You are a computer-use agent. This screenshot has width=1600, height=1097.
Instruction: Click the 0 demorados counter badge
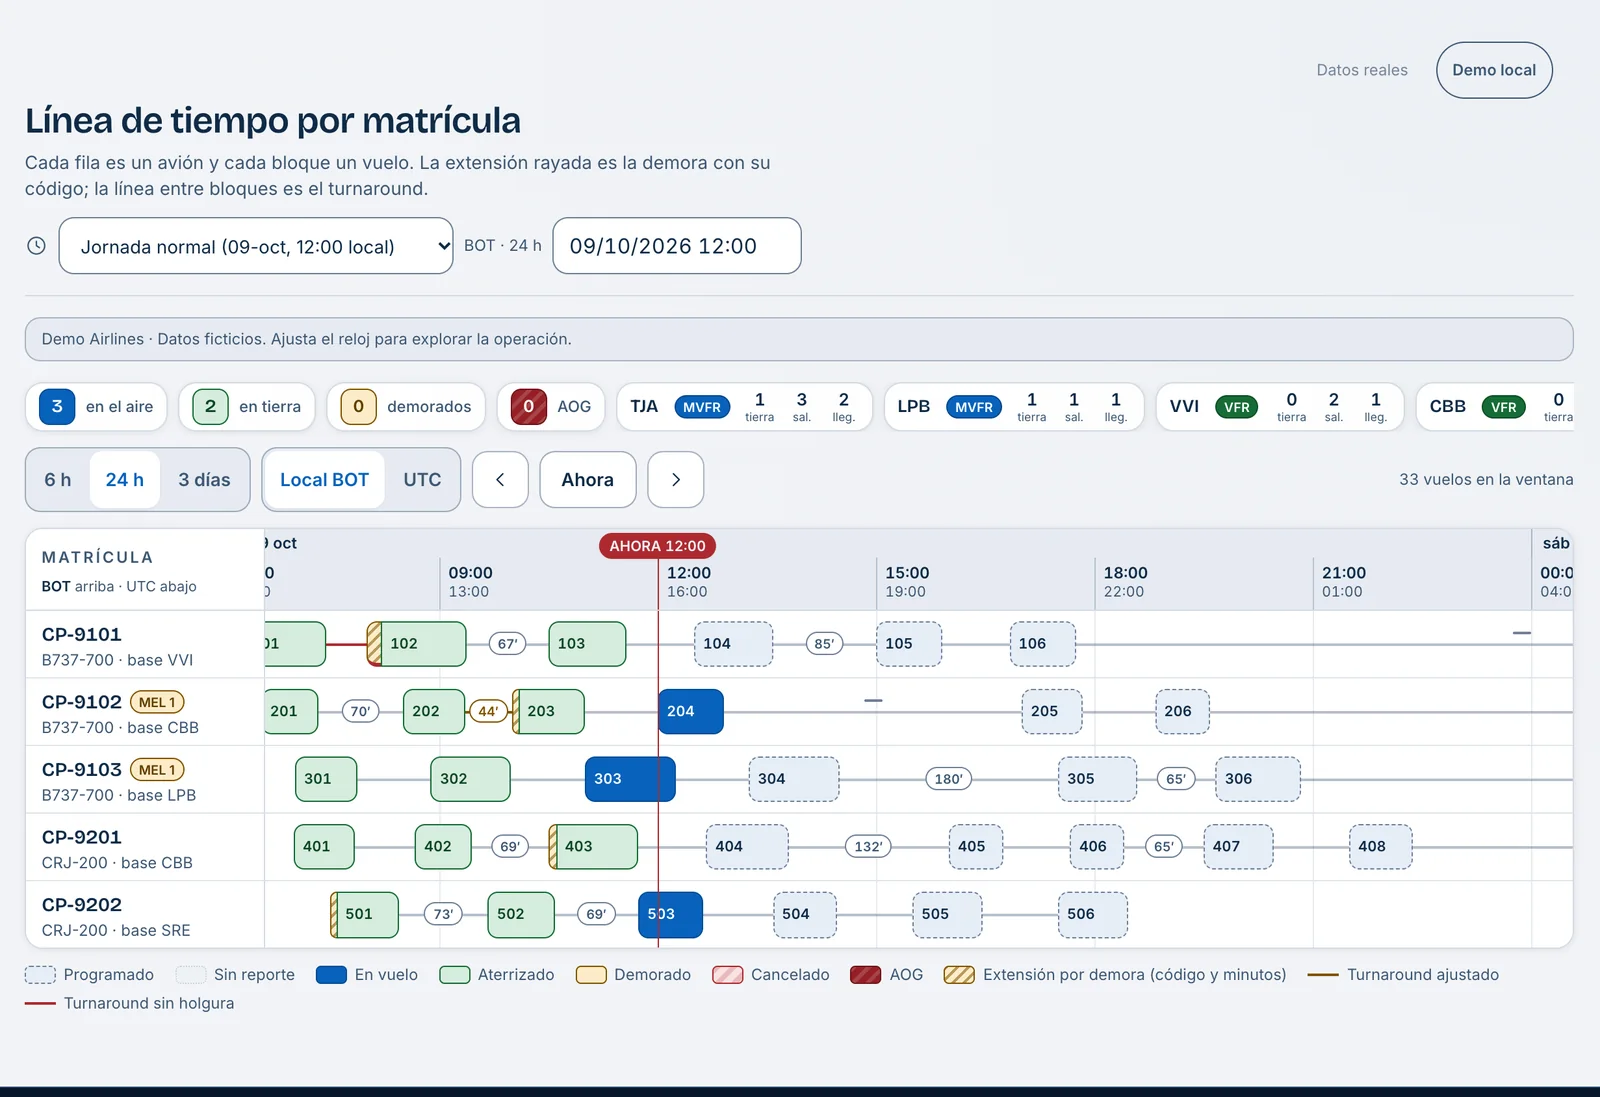tap(358, 406)
